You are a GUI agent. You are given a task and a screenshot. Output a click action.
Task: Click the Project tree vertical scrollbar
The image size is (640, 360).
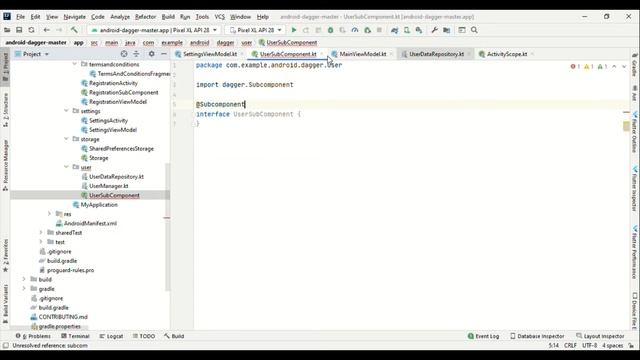[x=167, y=227]
